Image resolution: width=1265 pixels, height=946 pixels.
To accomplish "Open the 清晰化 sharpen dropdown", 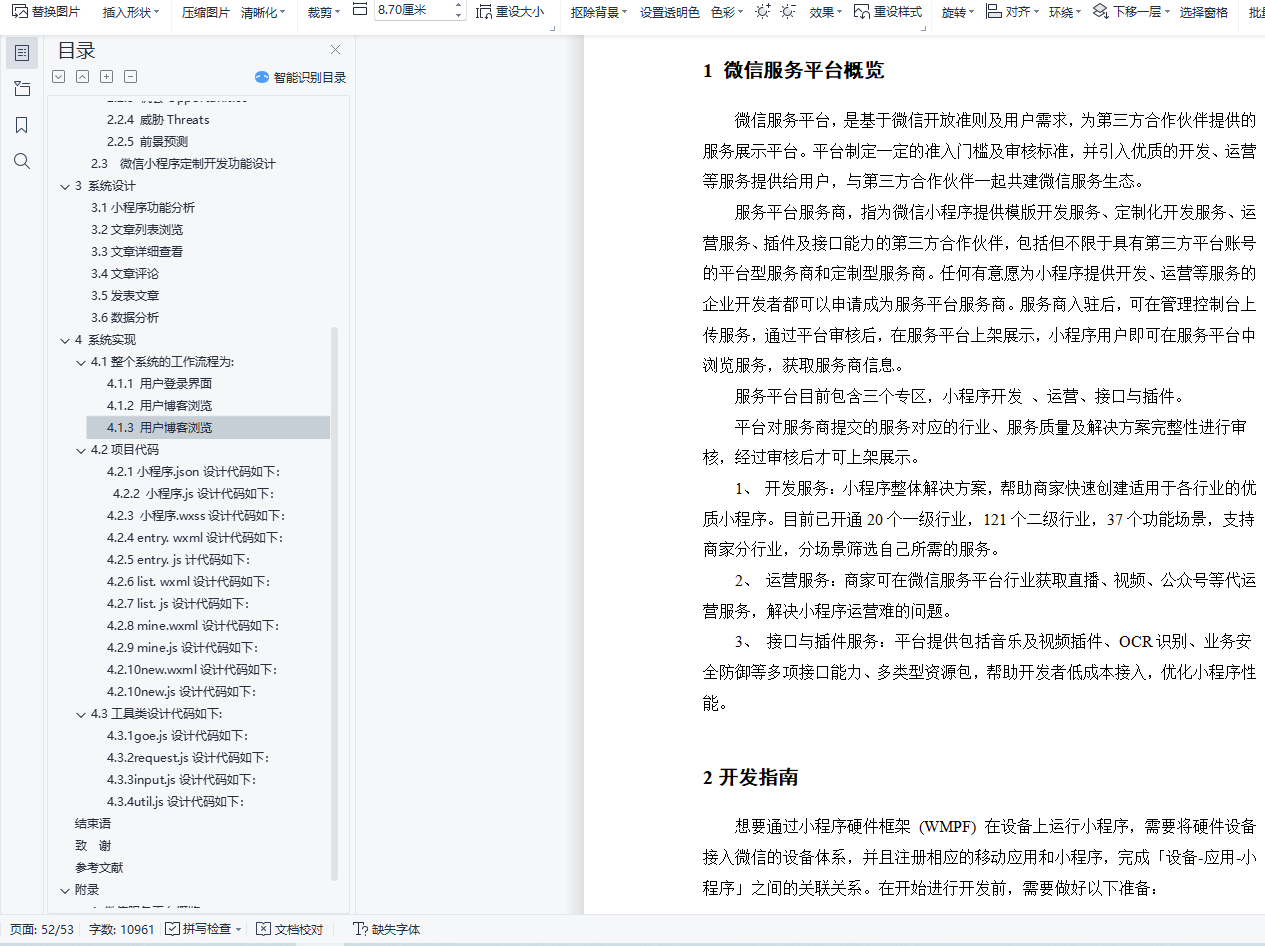I will pyautogui.click(x=263, y=12).
